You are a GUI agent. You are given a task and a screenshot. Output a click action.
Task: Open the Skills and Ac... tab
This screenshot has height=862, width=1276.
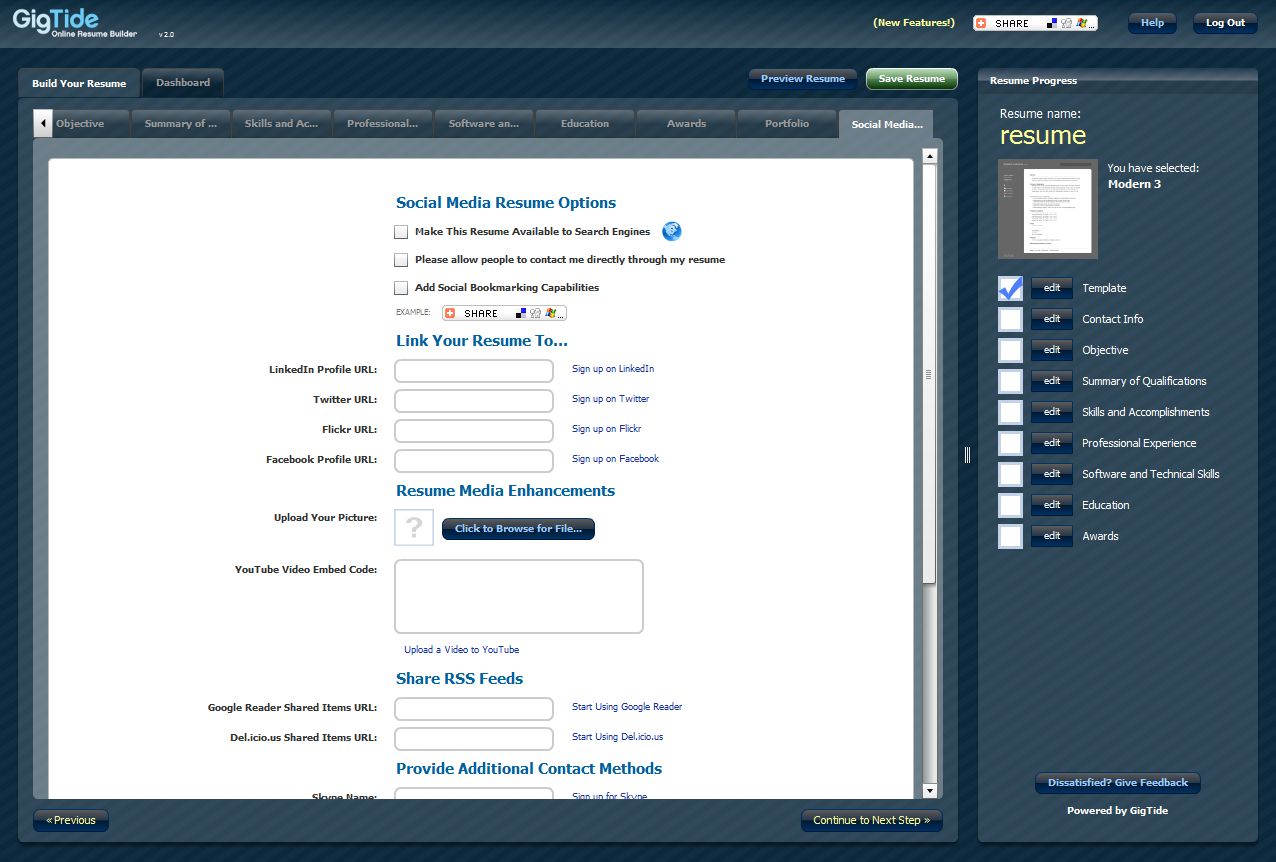pos(282,124)
